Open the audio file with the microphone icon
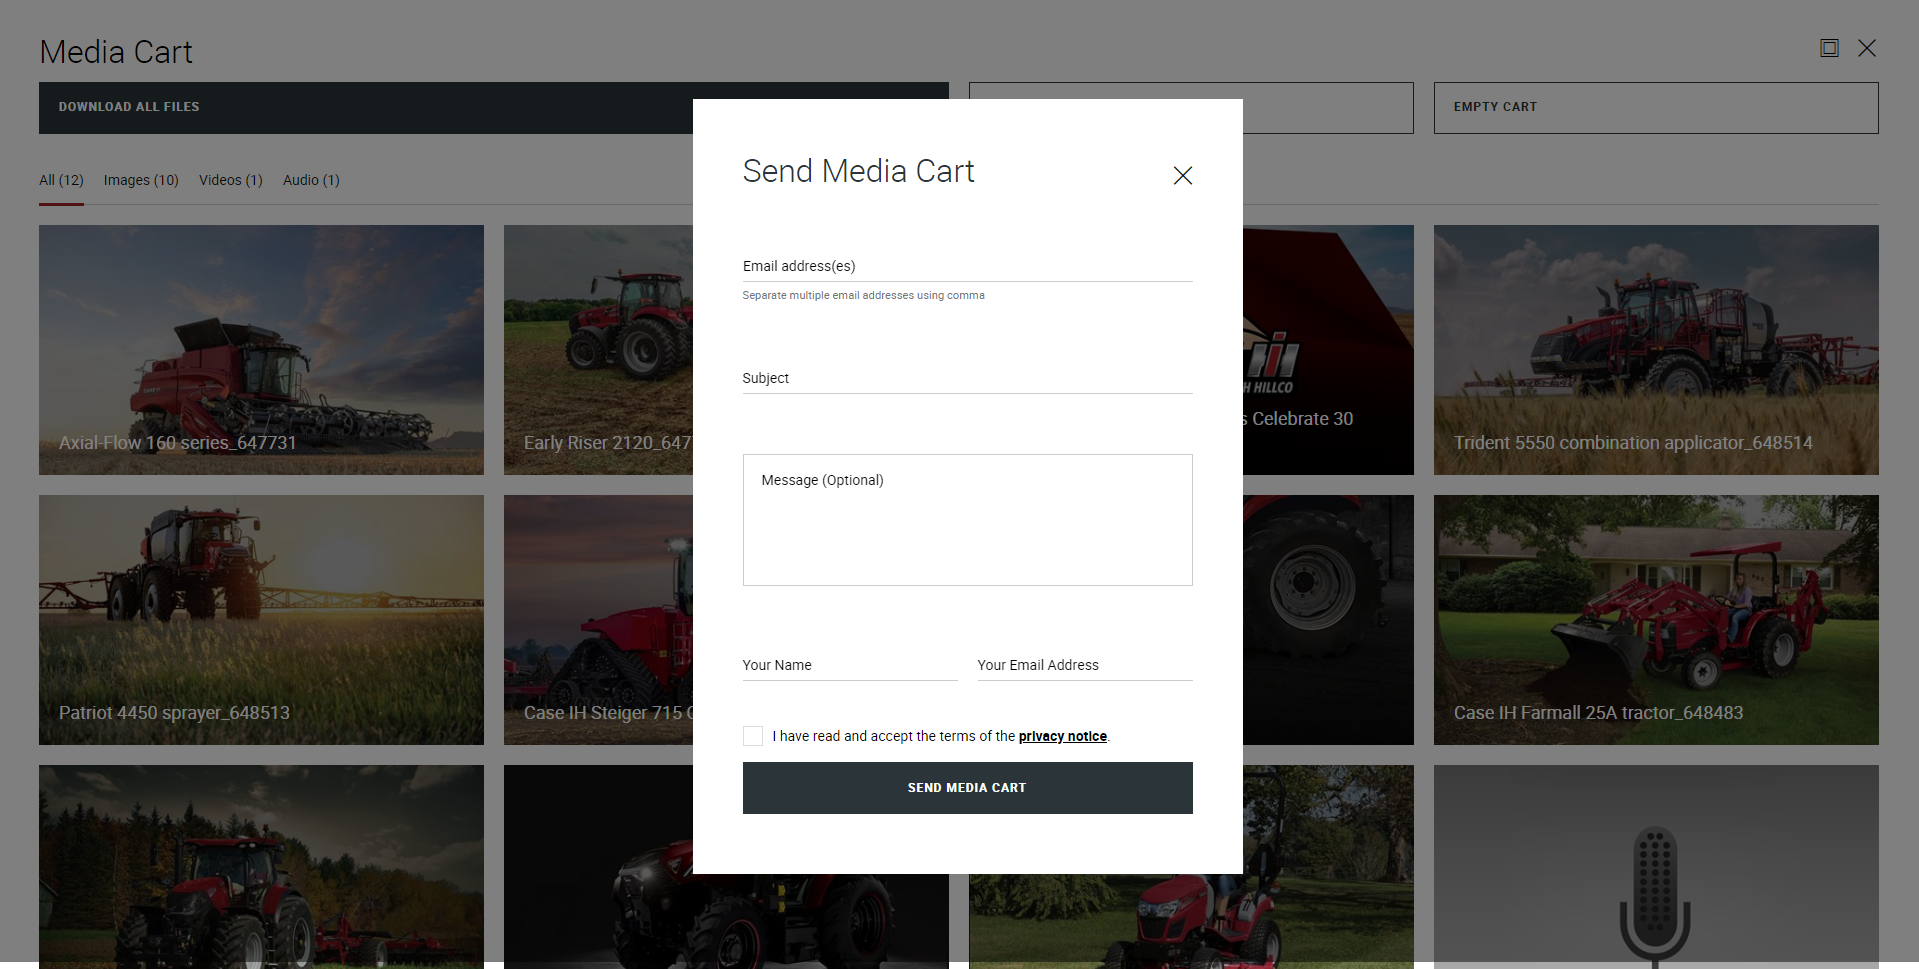The width and height of the screenshot is (1919, 969). 1656,880
